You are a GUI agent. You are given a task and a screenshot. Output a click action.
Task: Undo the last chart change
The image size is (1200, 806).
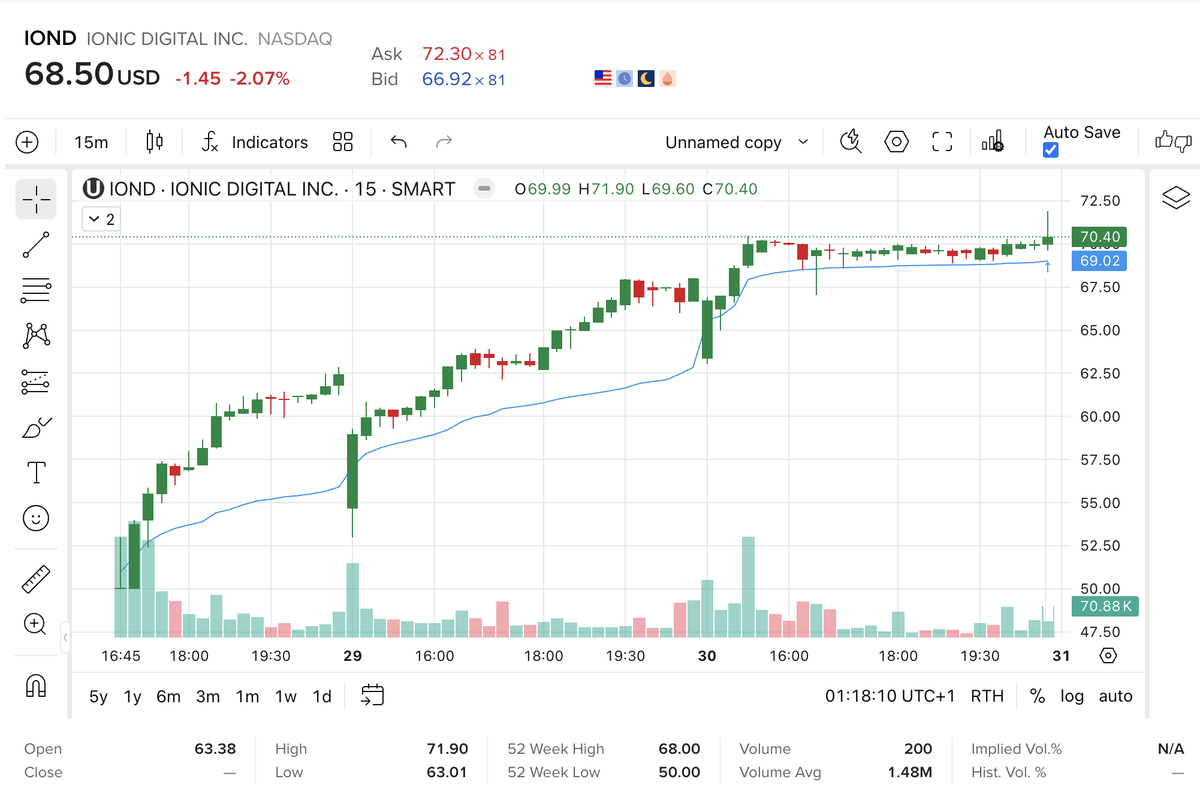(398, 142)
